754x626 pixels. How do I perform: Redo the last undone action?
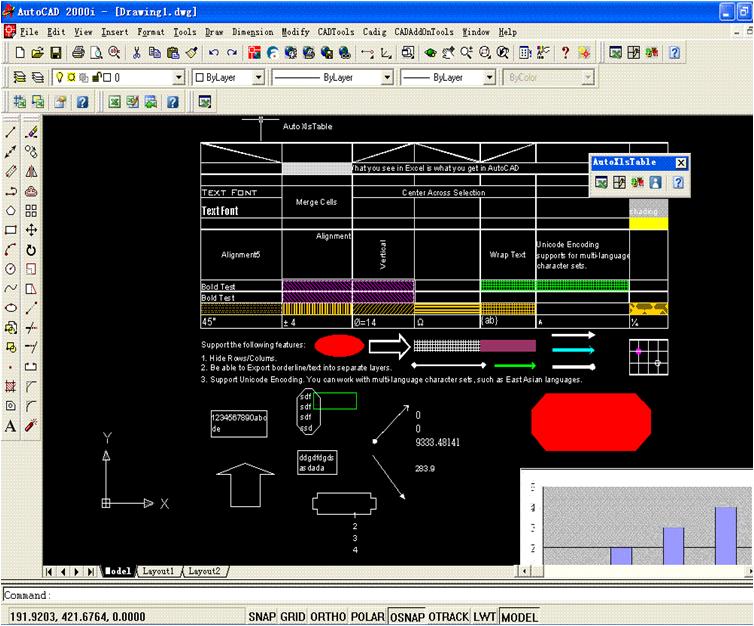point(232,52)
